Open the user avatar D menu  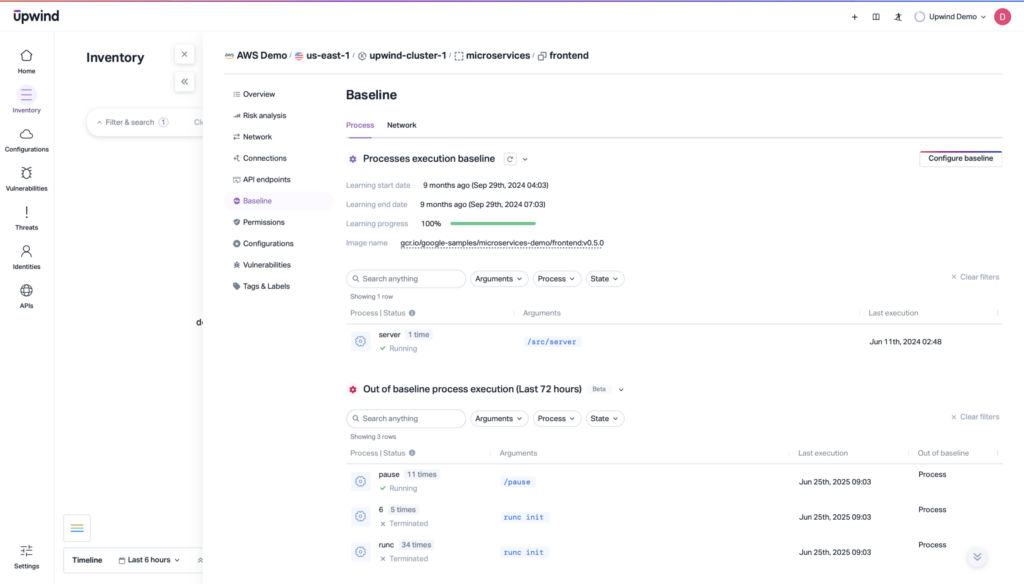[x=1002, y=17]
